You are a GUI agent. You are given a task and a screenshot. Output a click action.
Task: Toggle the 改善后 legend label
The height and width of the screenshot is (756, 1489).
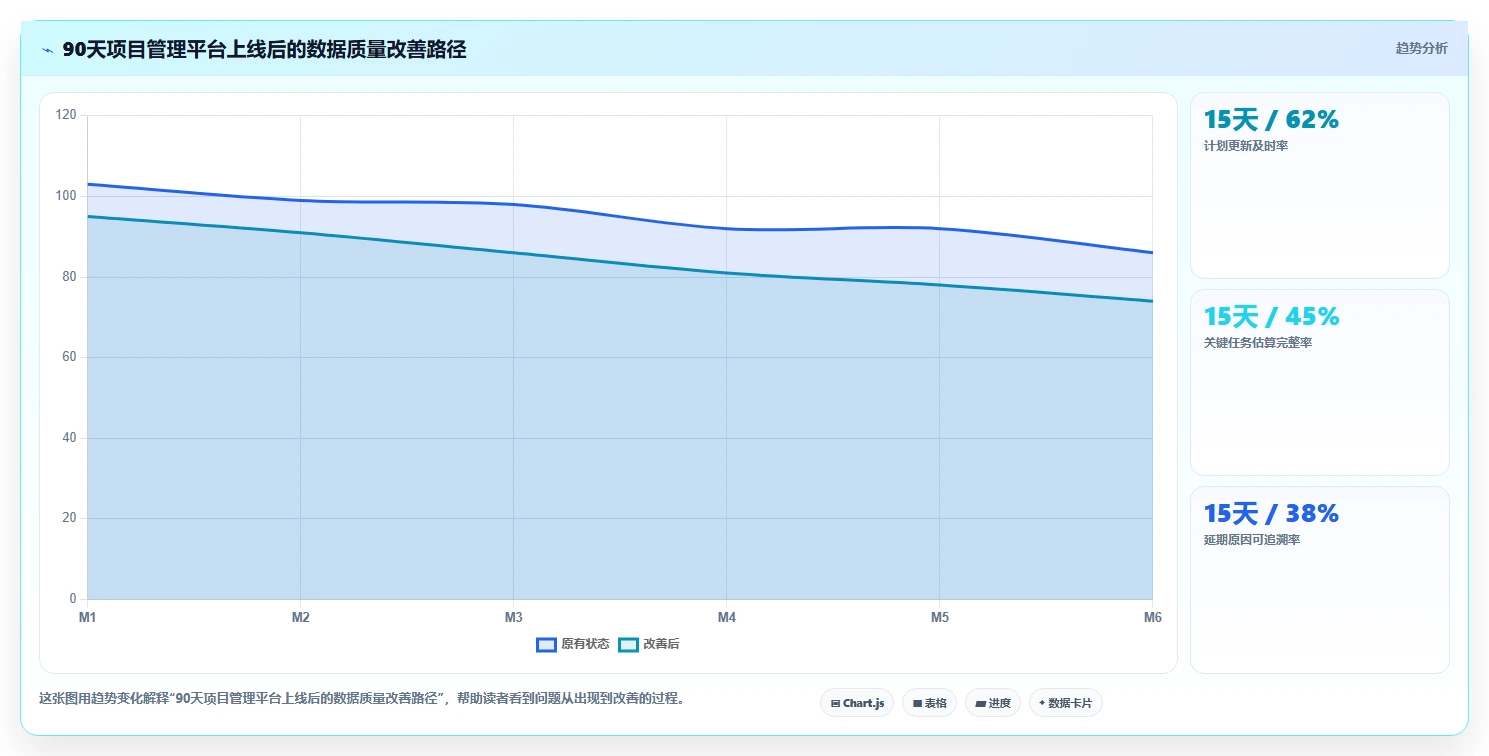[661, 645]
